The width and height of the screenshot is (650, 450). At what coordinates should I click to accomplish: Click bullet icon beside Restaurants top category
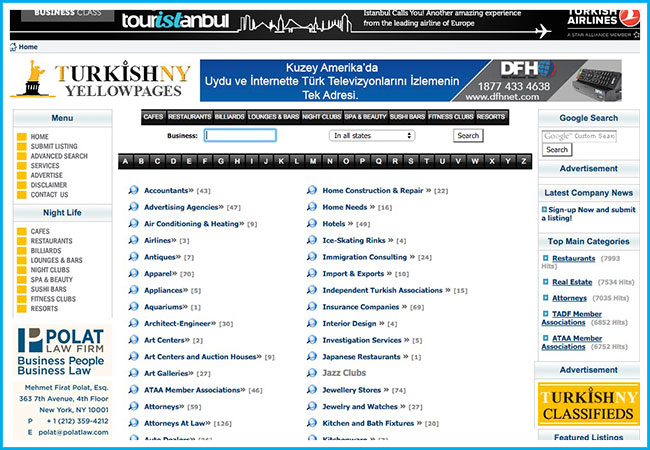[546, 258]
